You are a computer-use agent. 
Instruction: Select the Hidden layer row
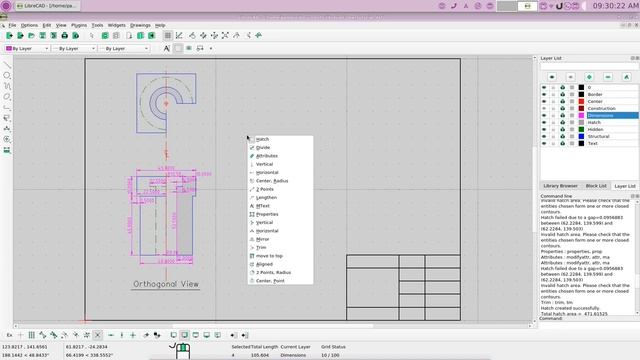pos(589,129)
